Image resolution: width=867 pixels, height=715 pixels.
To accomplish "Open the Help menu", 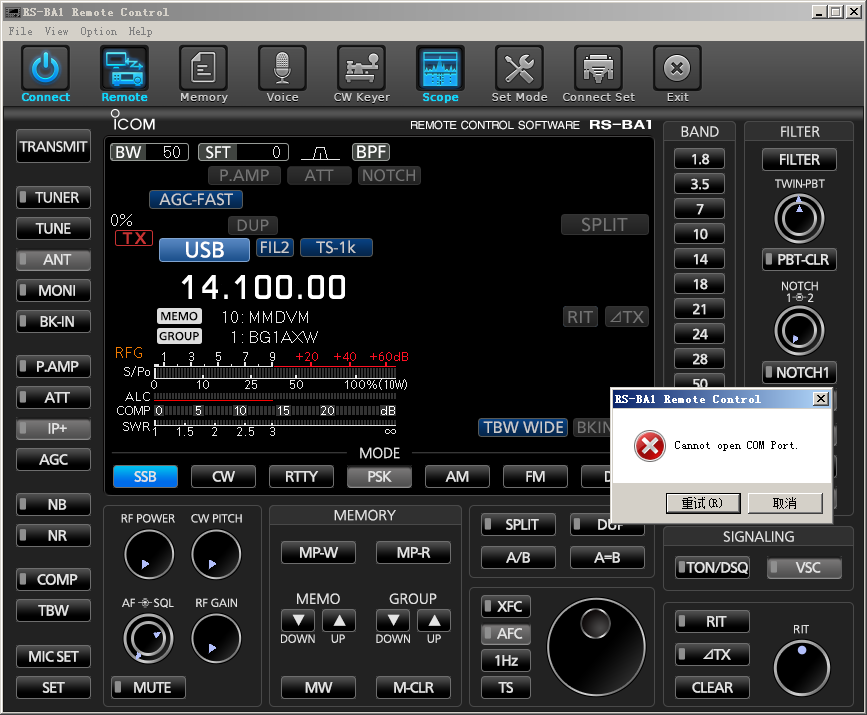I will pos(140,32).
